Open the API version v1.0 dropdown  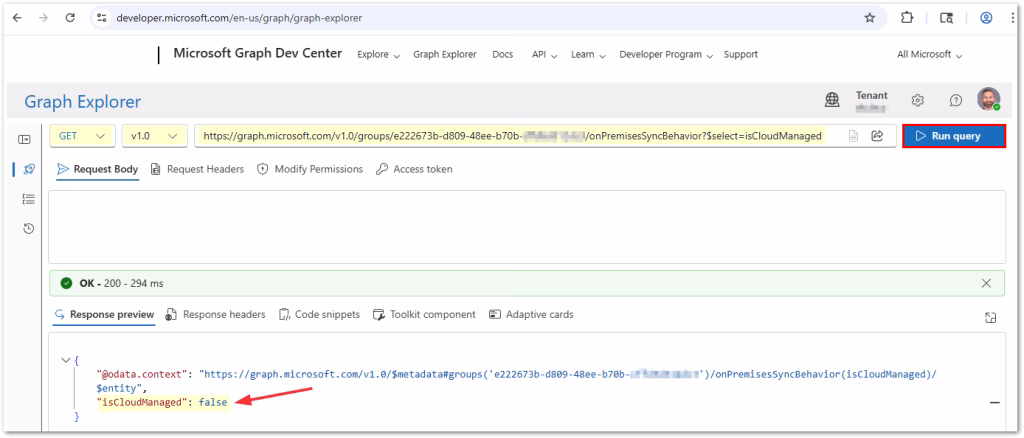(154, 136)
